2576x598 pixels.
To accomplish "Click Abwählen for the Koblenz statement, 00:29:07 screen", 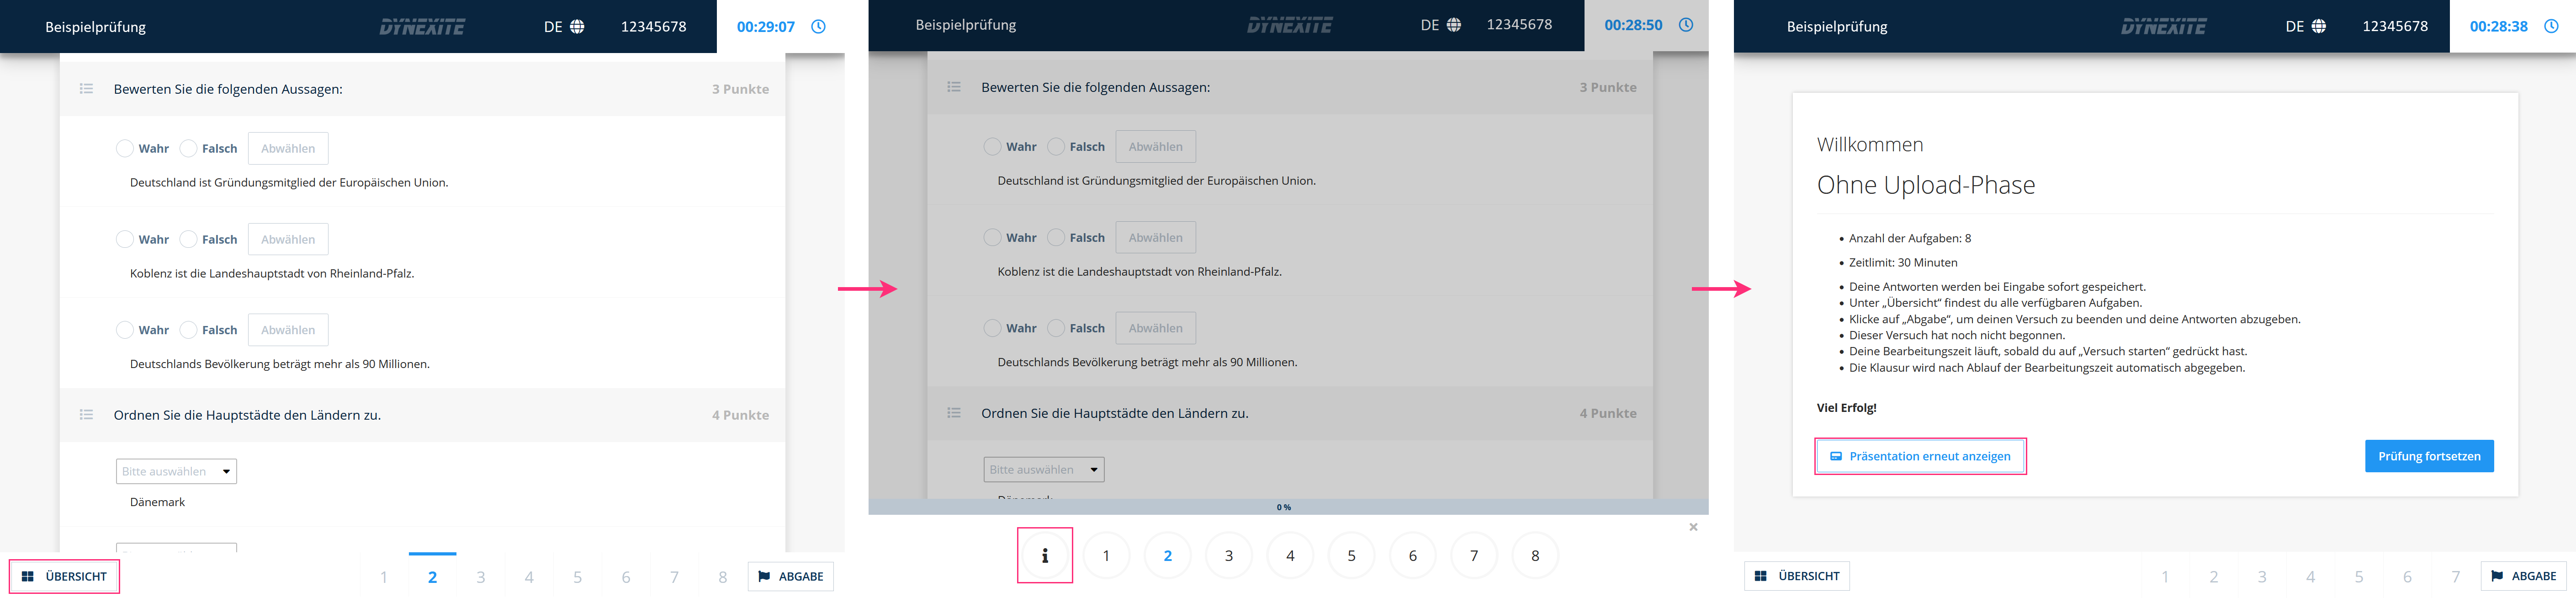I will tap(288, 239).
